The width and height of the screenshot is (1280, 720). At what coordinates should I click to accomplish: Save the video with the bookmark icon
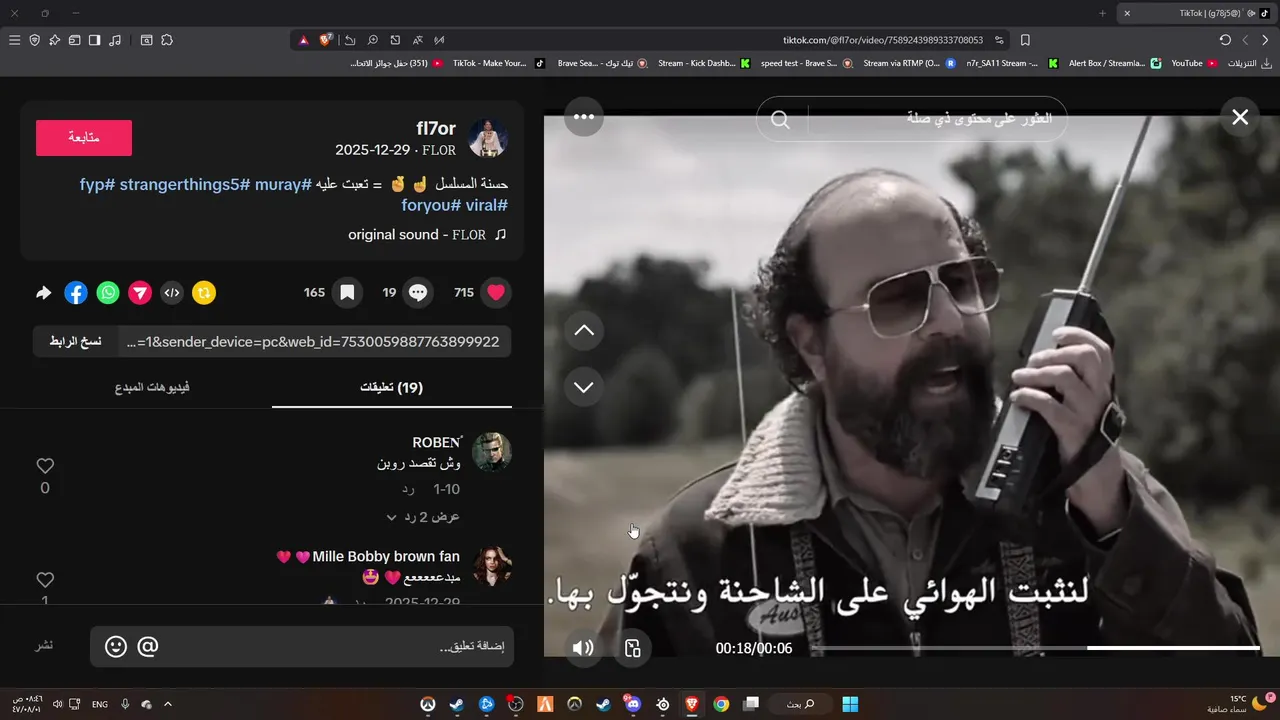[347, 293]
